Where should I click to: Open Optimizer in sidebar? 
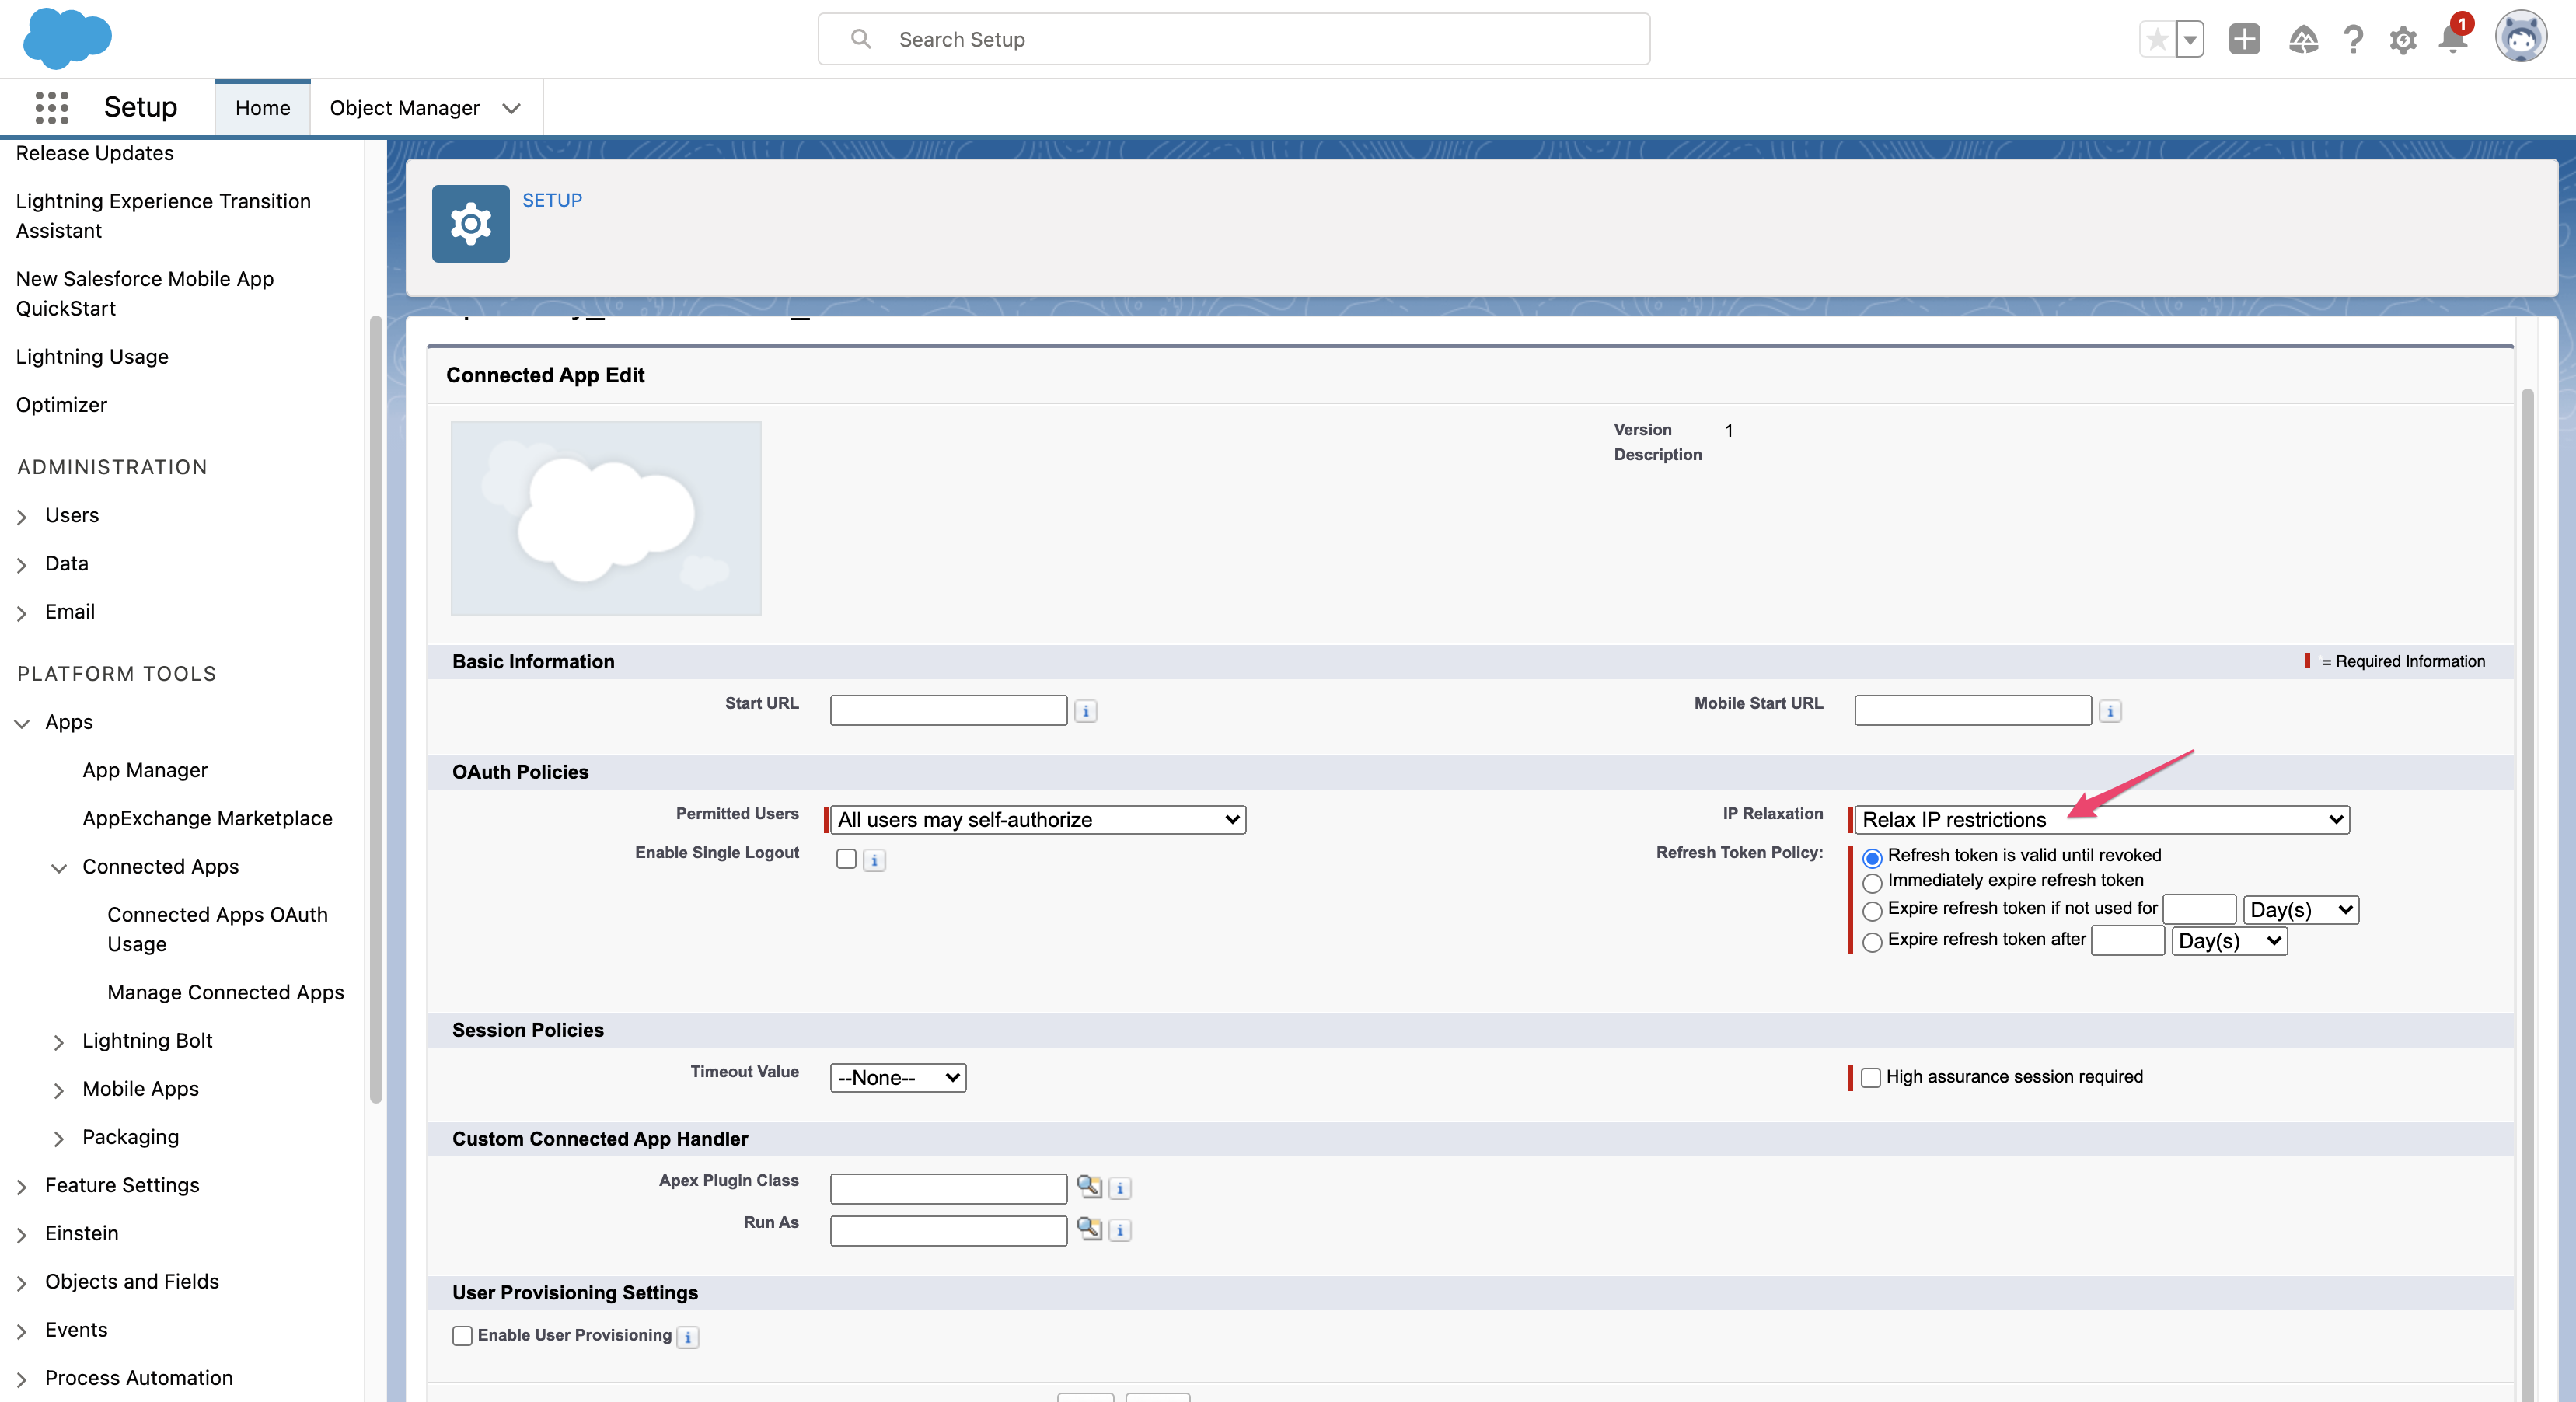click(x=61, y=405)
